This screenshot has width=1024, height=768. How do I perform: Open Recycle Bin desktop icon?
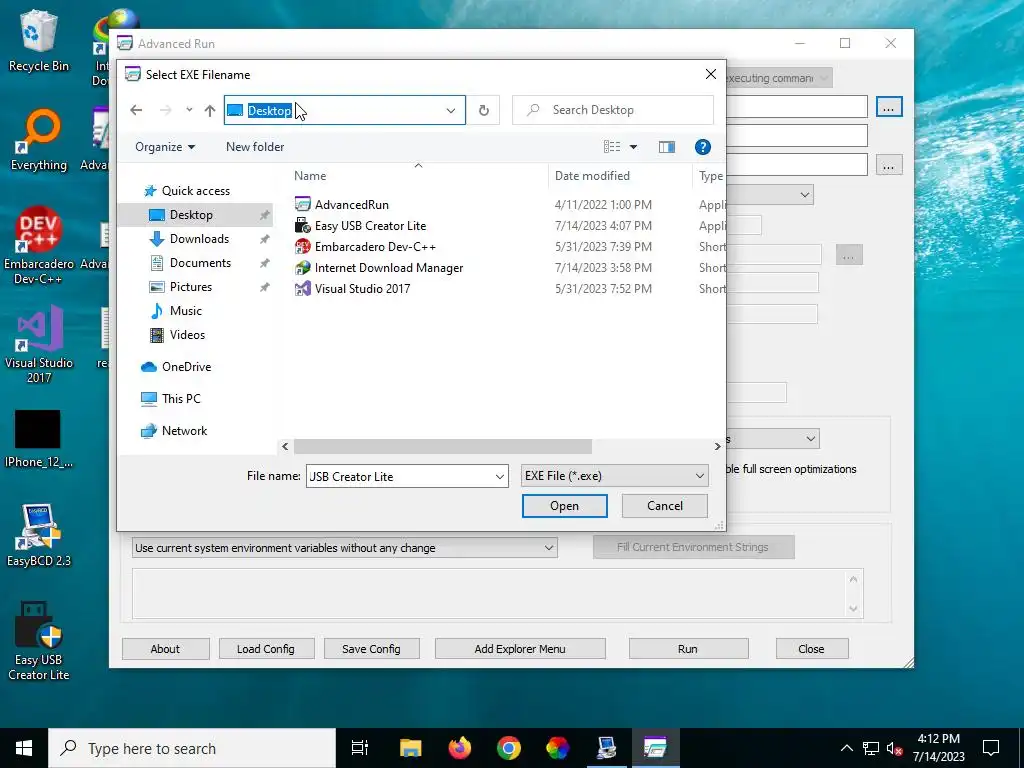(x=39, y=40)
